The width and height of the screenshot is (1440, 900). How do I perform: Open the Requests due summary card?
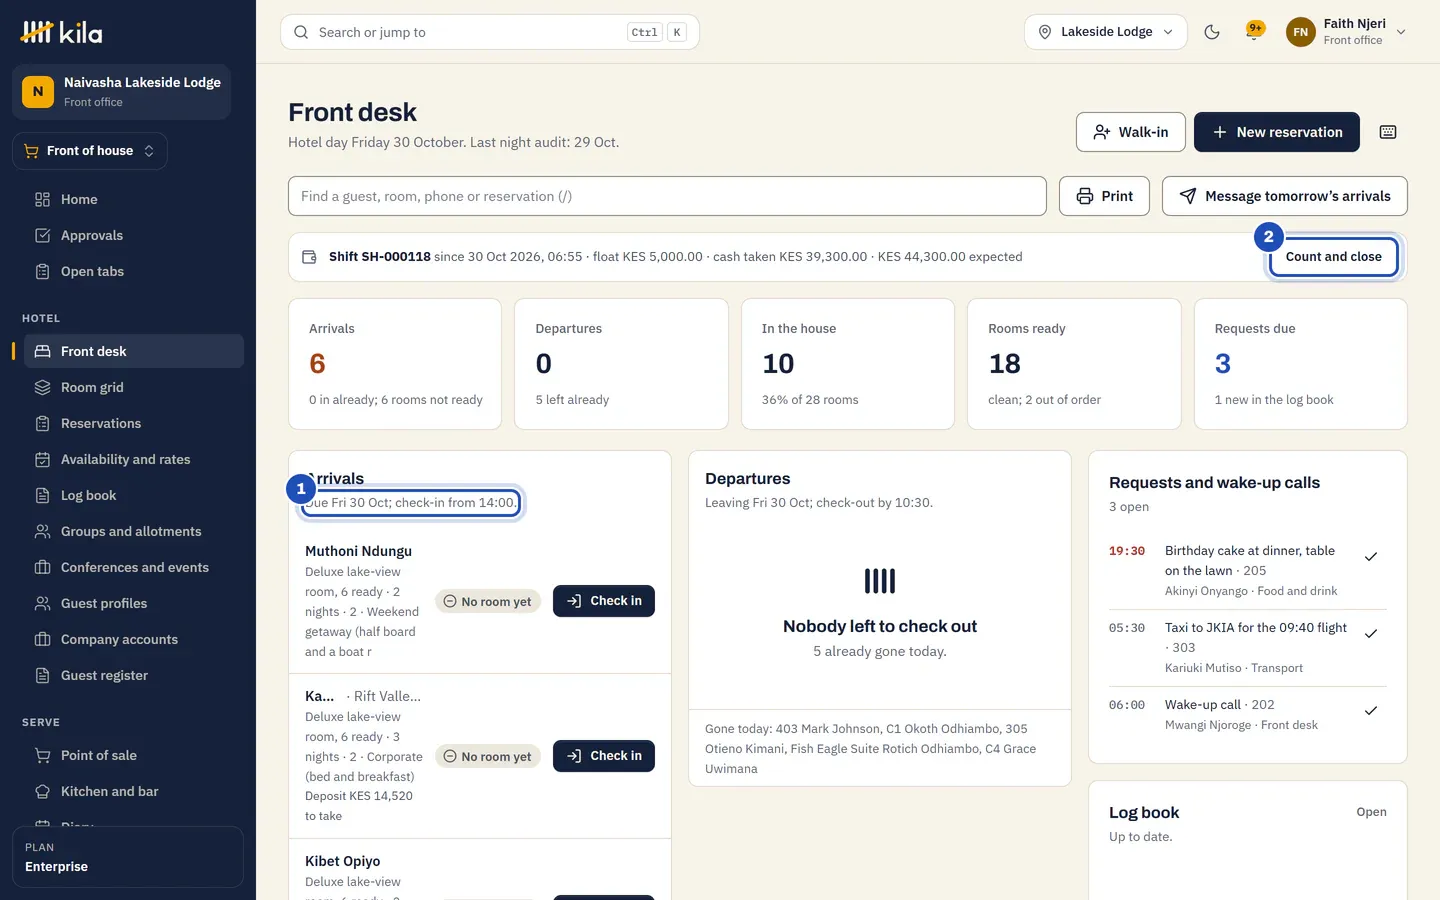point(1301,364)
